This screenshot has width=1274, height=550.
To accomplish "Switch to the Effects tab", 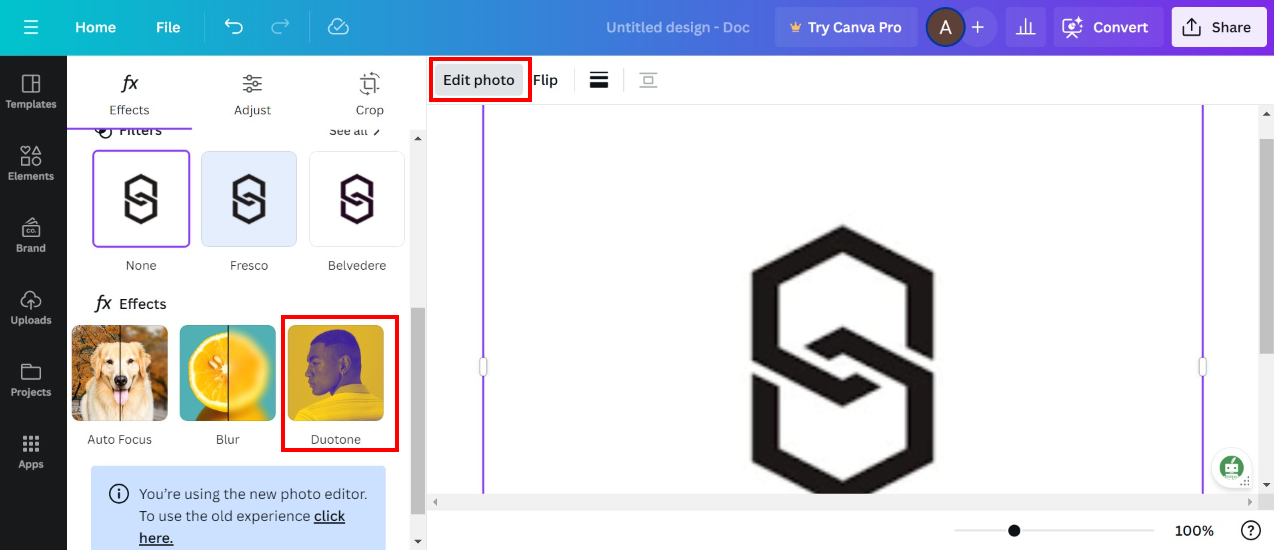I will click(x=129, y=94).
